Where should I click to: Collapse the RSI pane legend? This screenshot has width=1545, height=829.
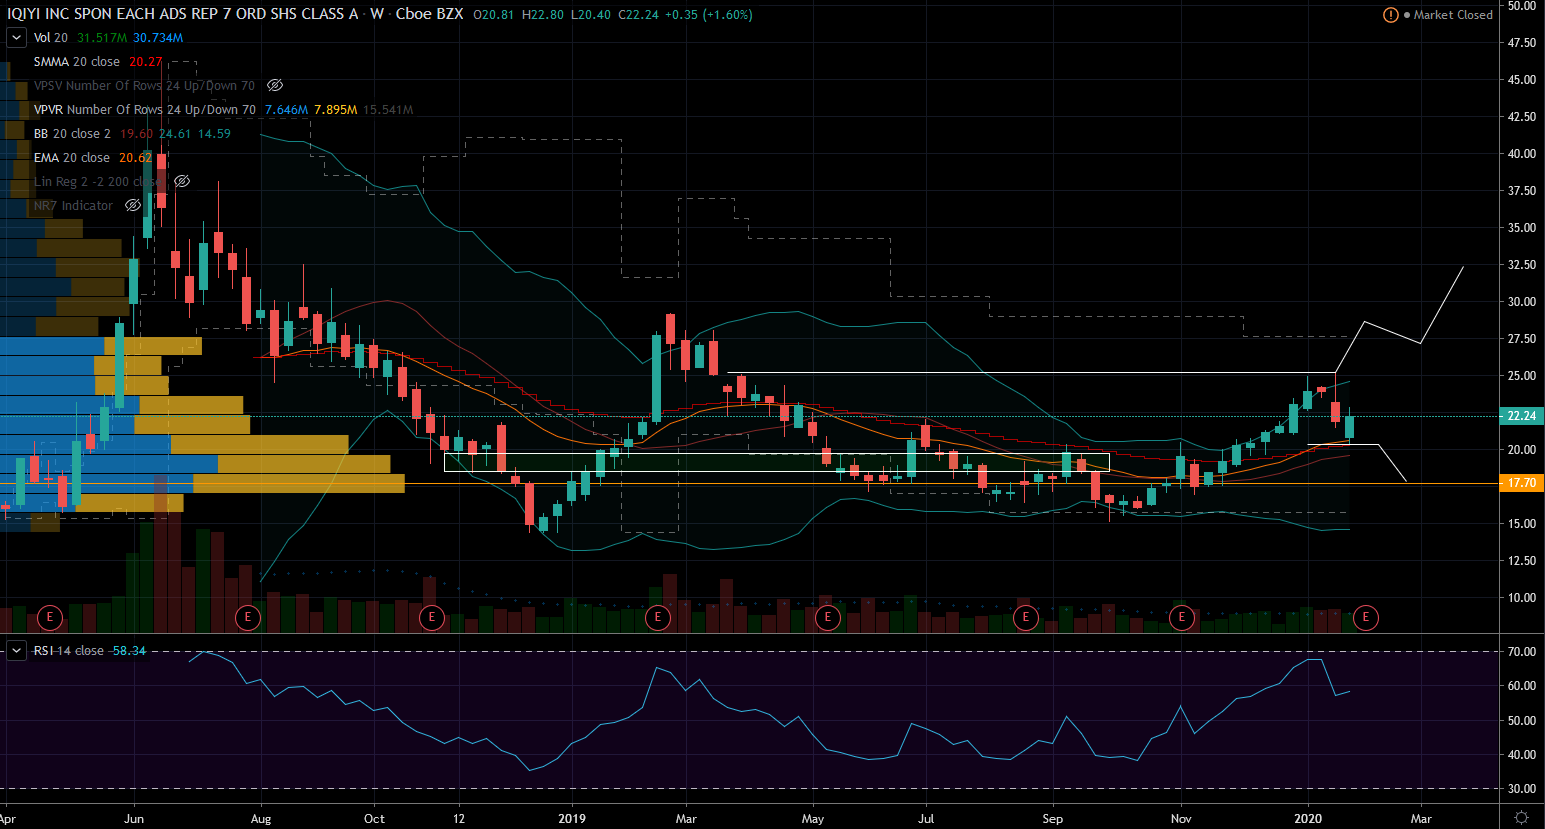(16, 651)
